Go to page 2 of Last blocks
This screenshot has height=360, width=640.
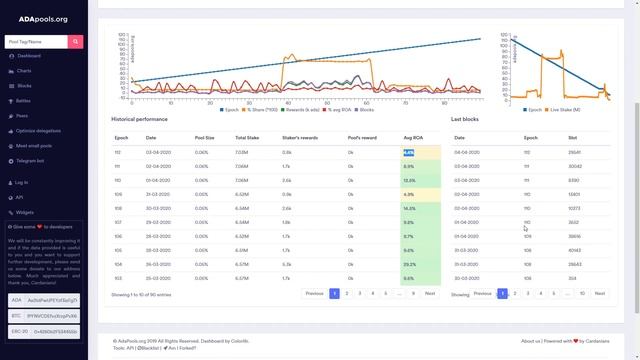(515, 293)
